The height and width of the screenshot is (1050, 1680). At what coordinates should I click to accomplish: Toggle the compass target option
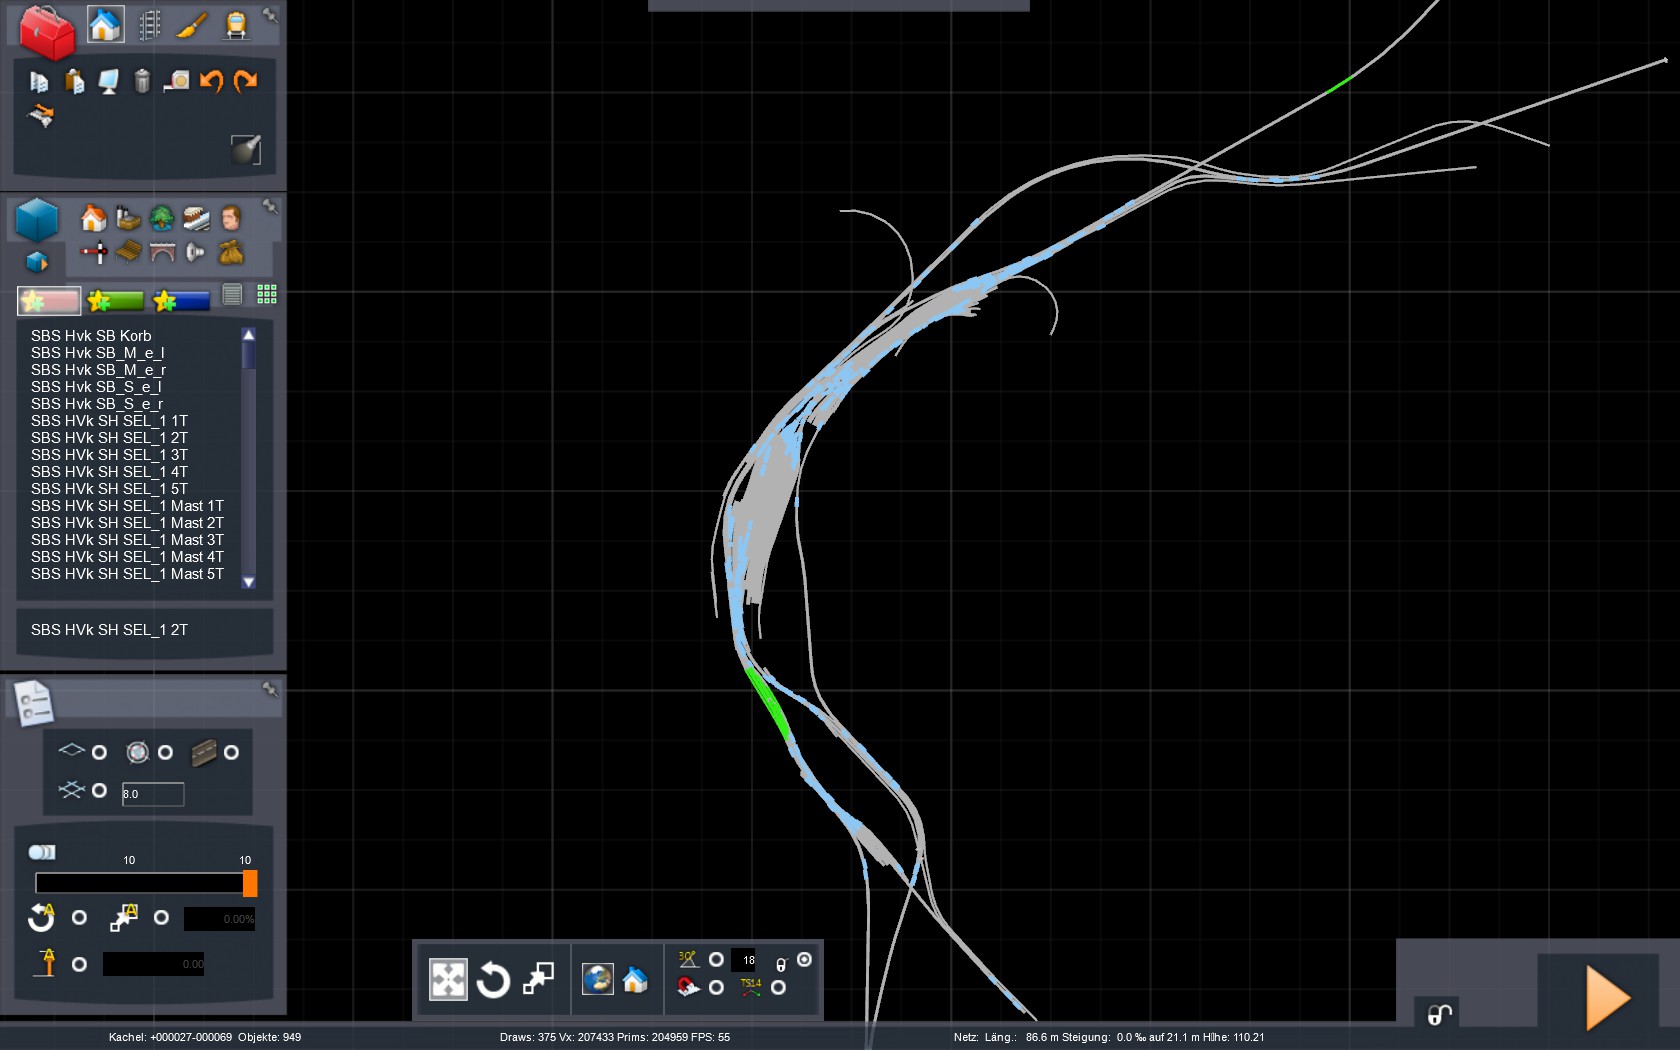click(x=165, y=752)
